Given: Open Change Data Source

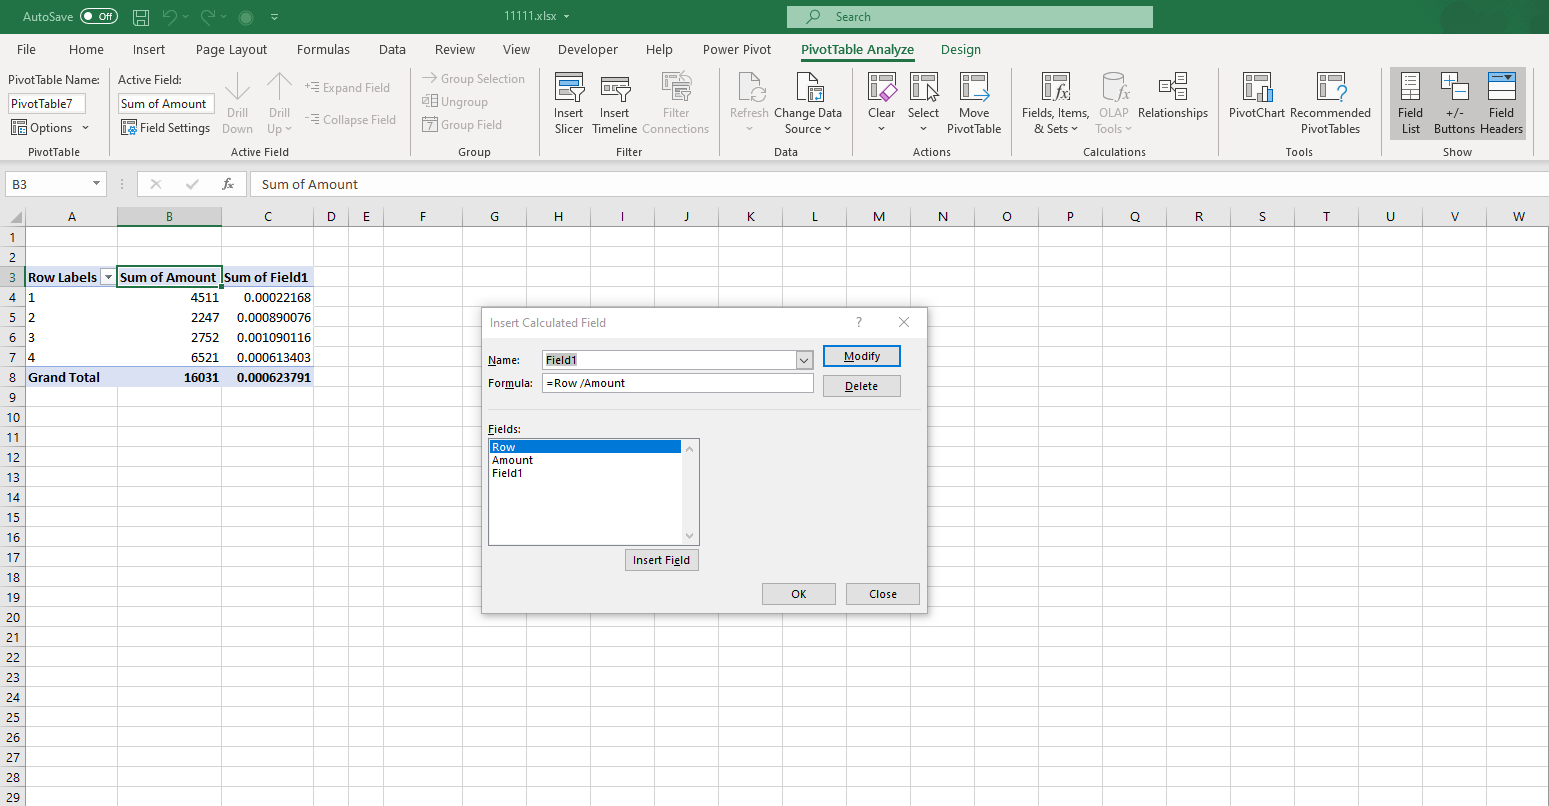Looking at the screenshot, I should click(808, 104).
